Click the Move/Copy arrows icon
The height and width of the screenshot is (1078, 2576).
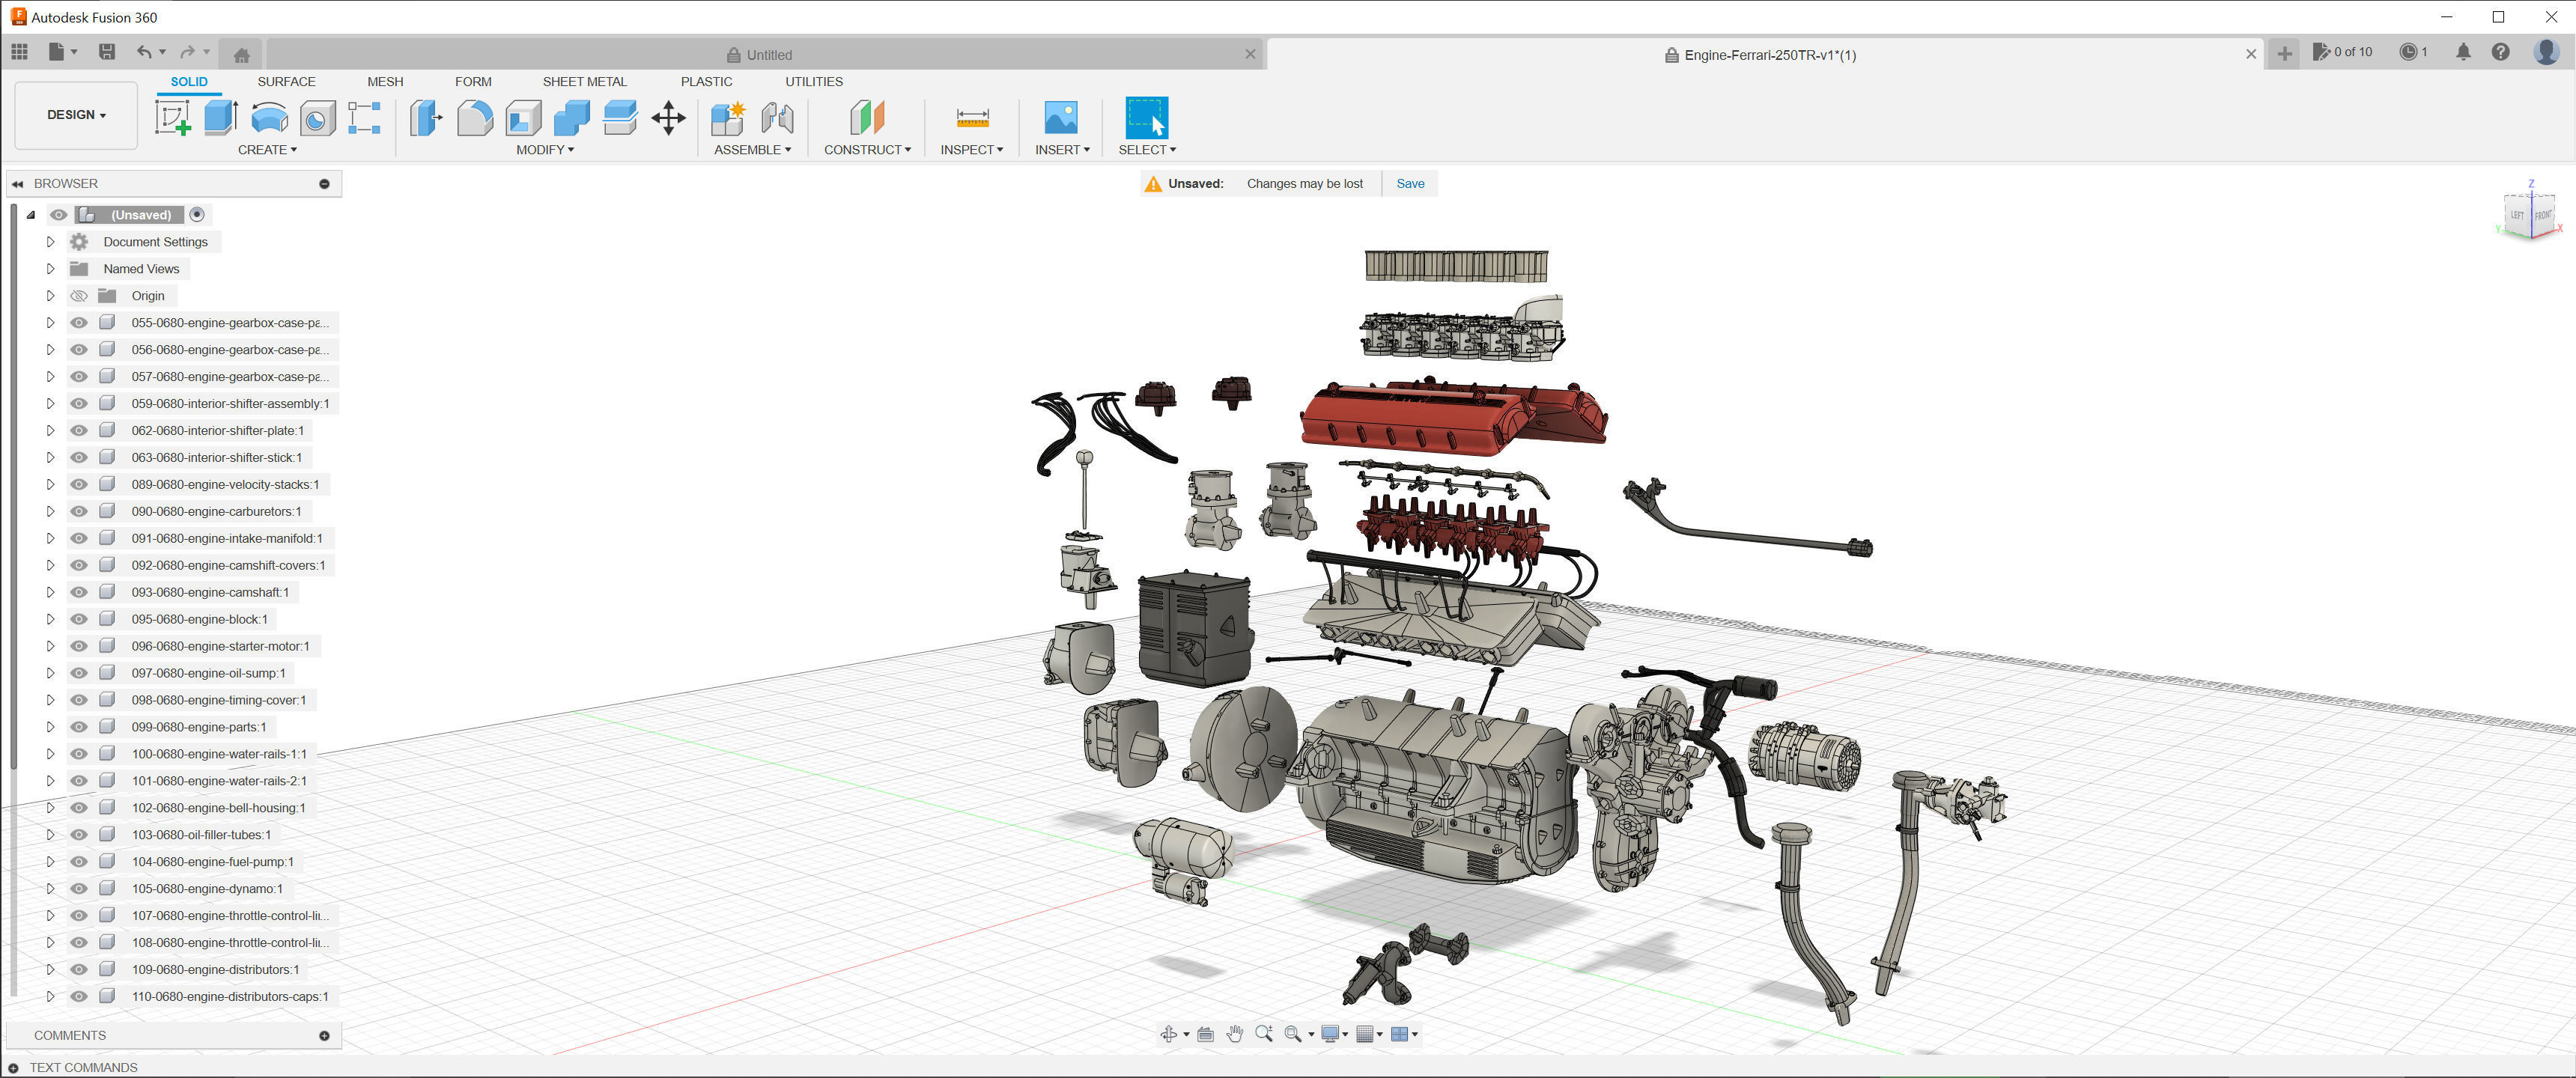point(668,118)
